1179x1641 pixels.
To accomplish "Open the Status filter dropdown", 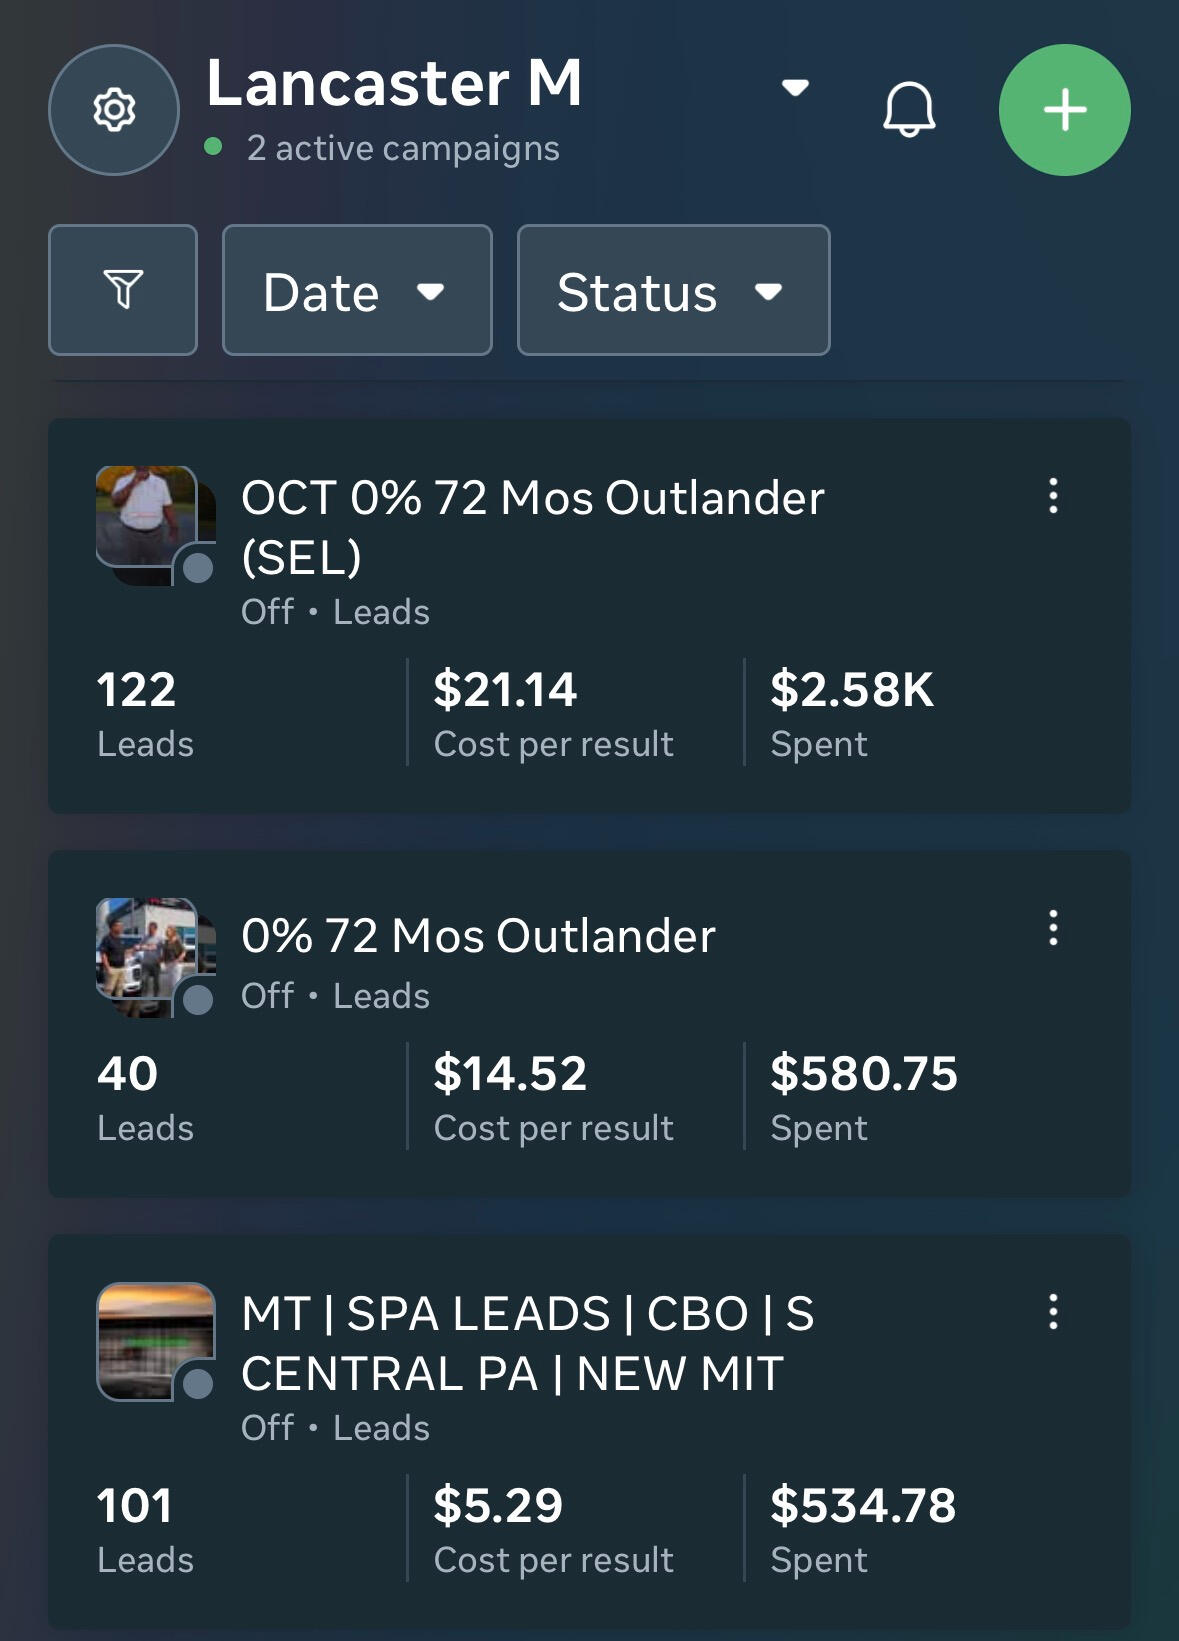I will tap(673, 290).
